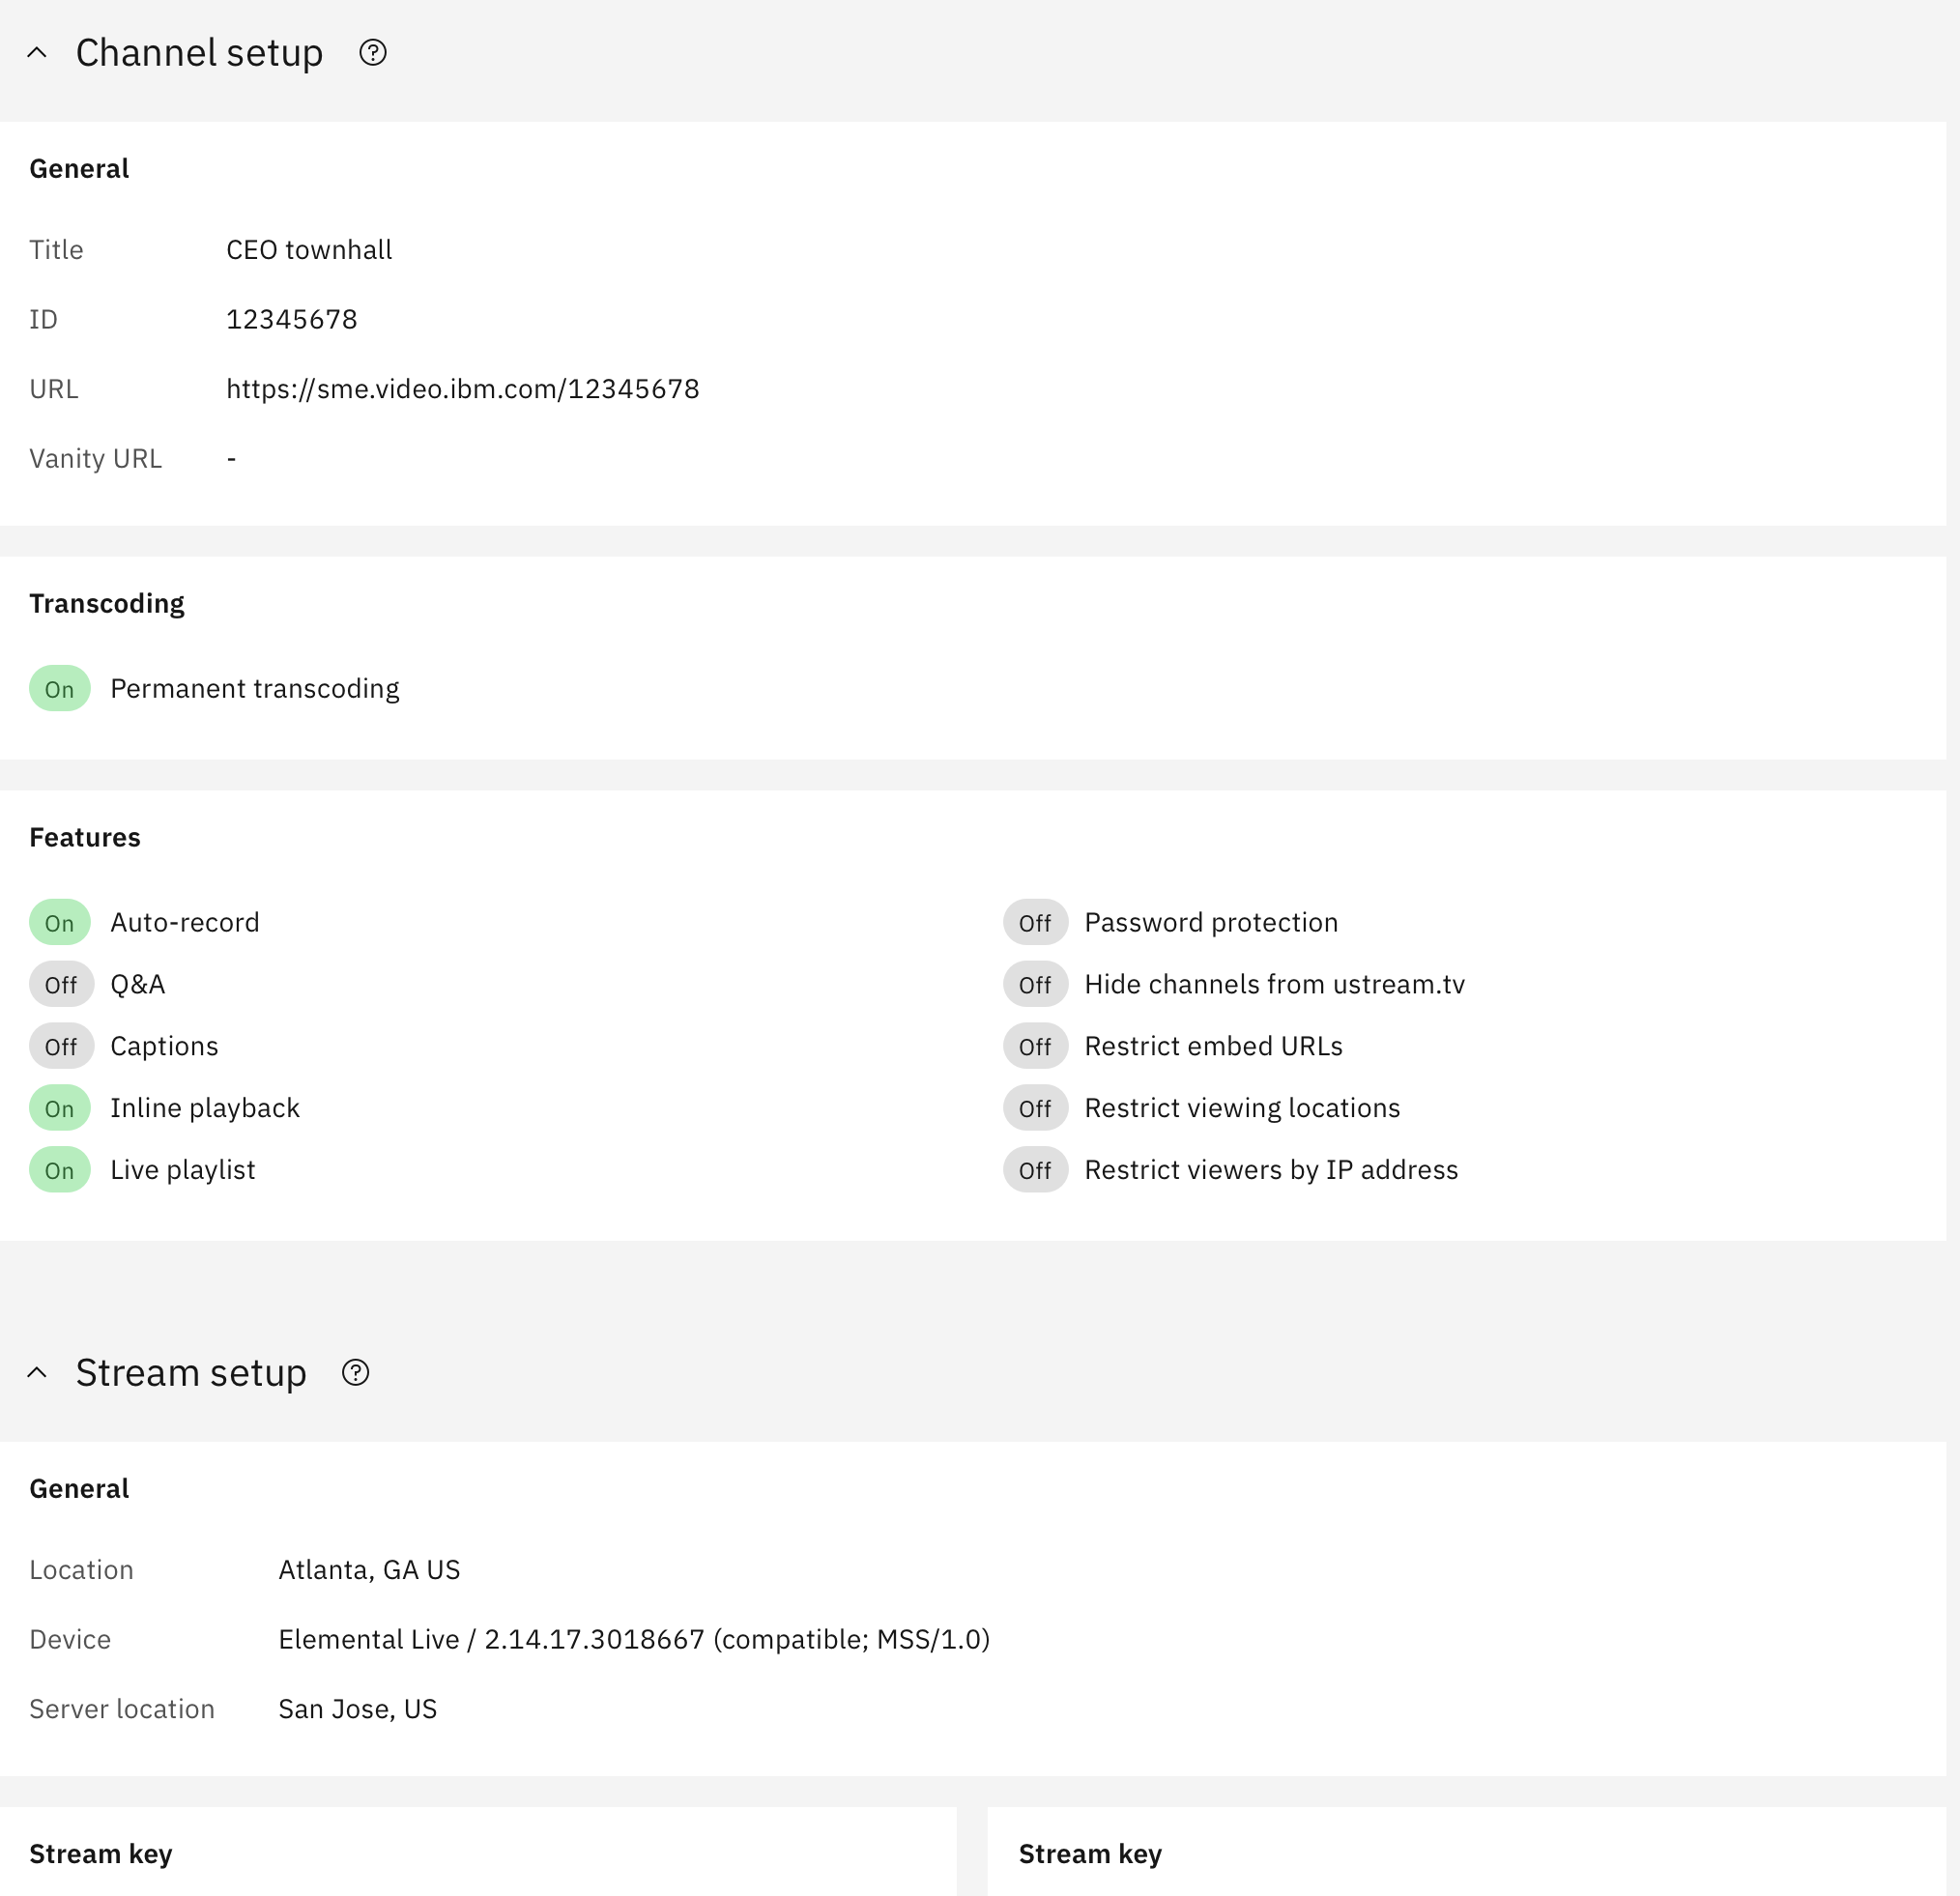The image size is (1960, 1896).
Task: Select the CEO townhall title value
Action: [x=309, y=250]
